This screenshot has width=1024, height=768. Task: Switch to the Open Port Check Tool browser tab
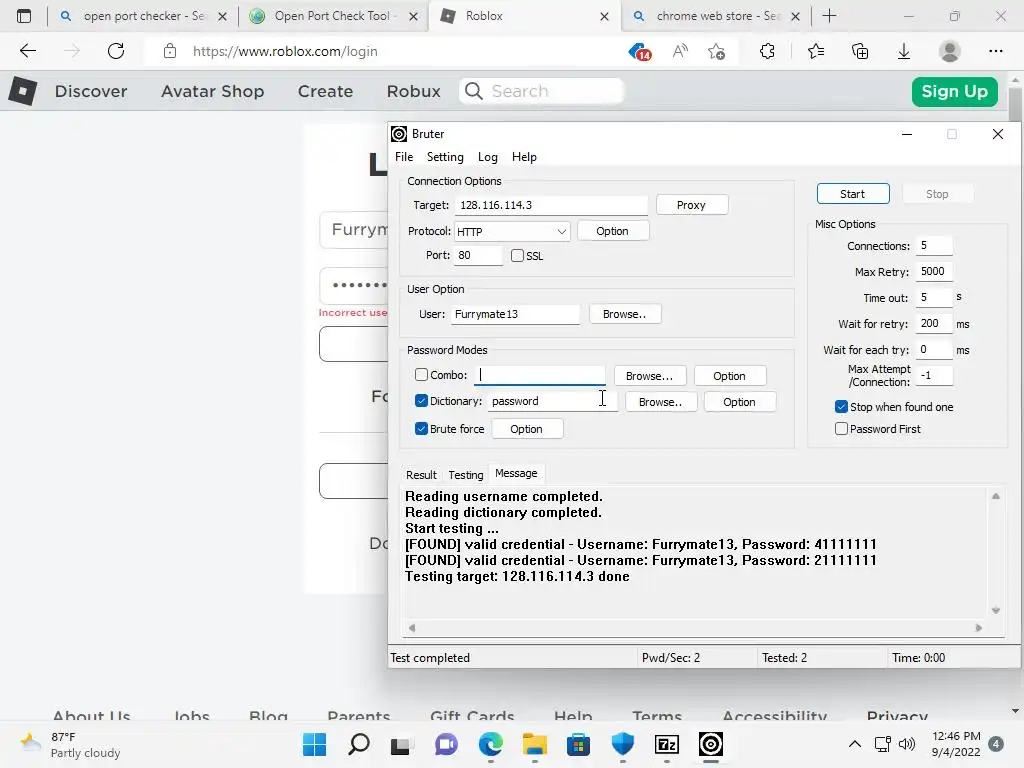(x=331, y=16)
